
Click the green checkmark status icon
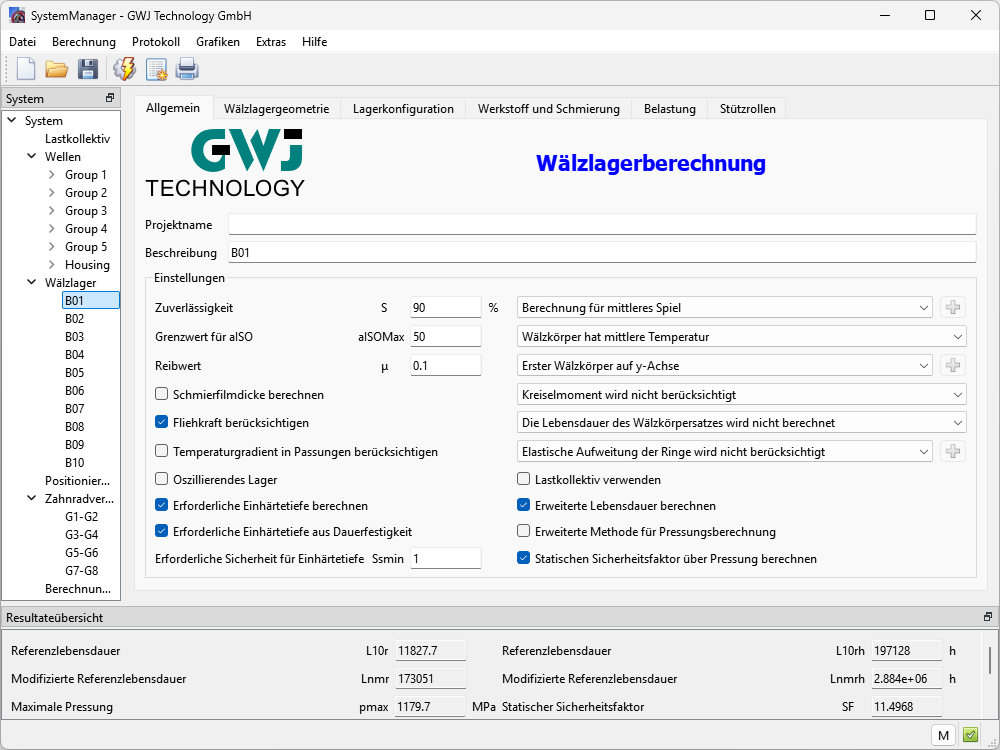coord(970,735)
